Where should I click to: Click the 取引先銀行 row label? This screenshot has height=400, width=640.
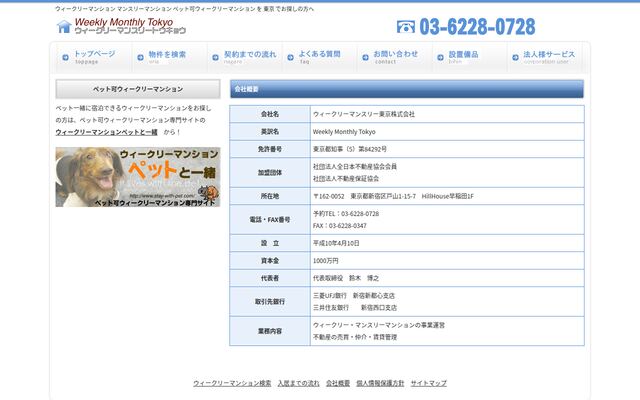(x=270, y=302)
